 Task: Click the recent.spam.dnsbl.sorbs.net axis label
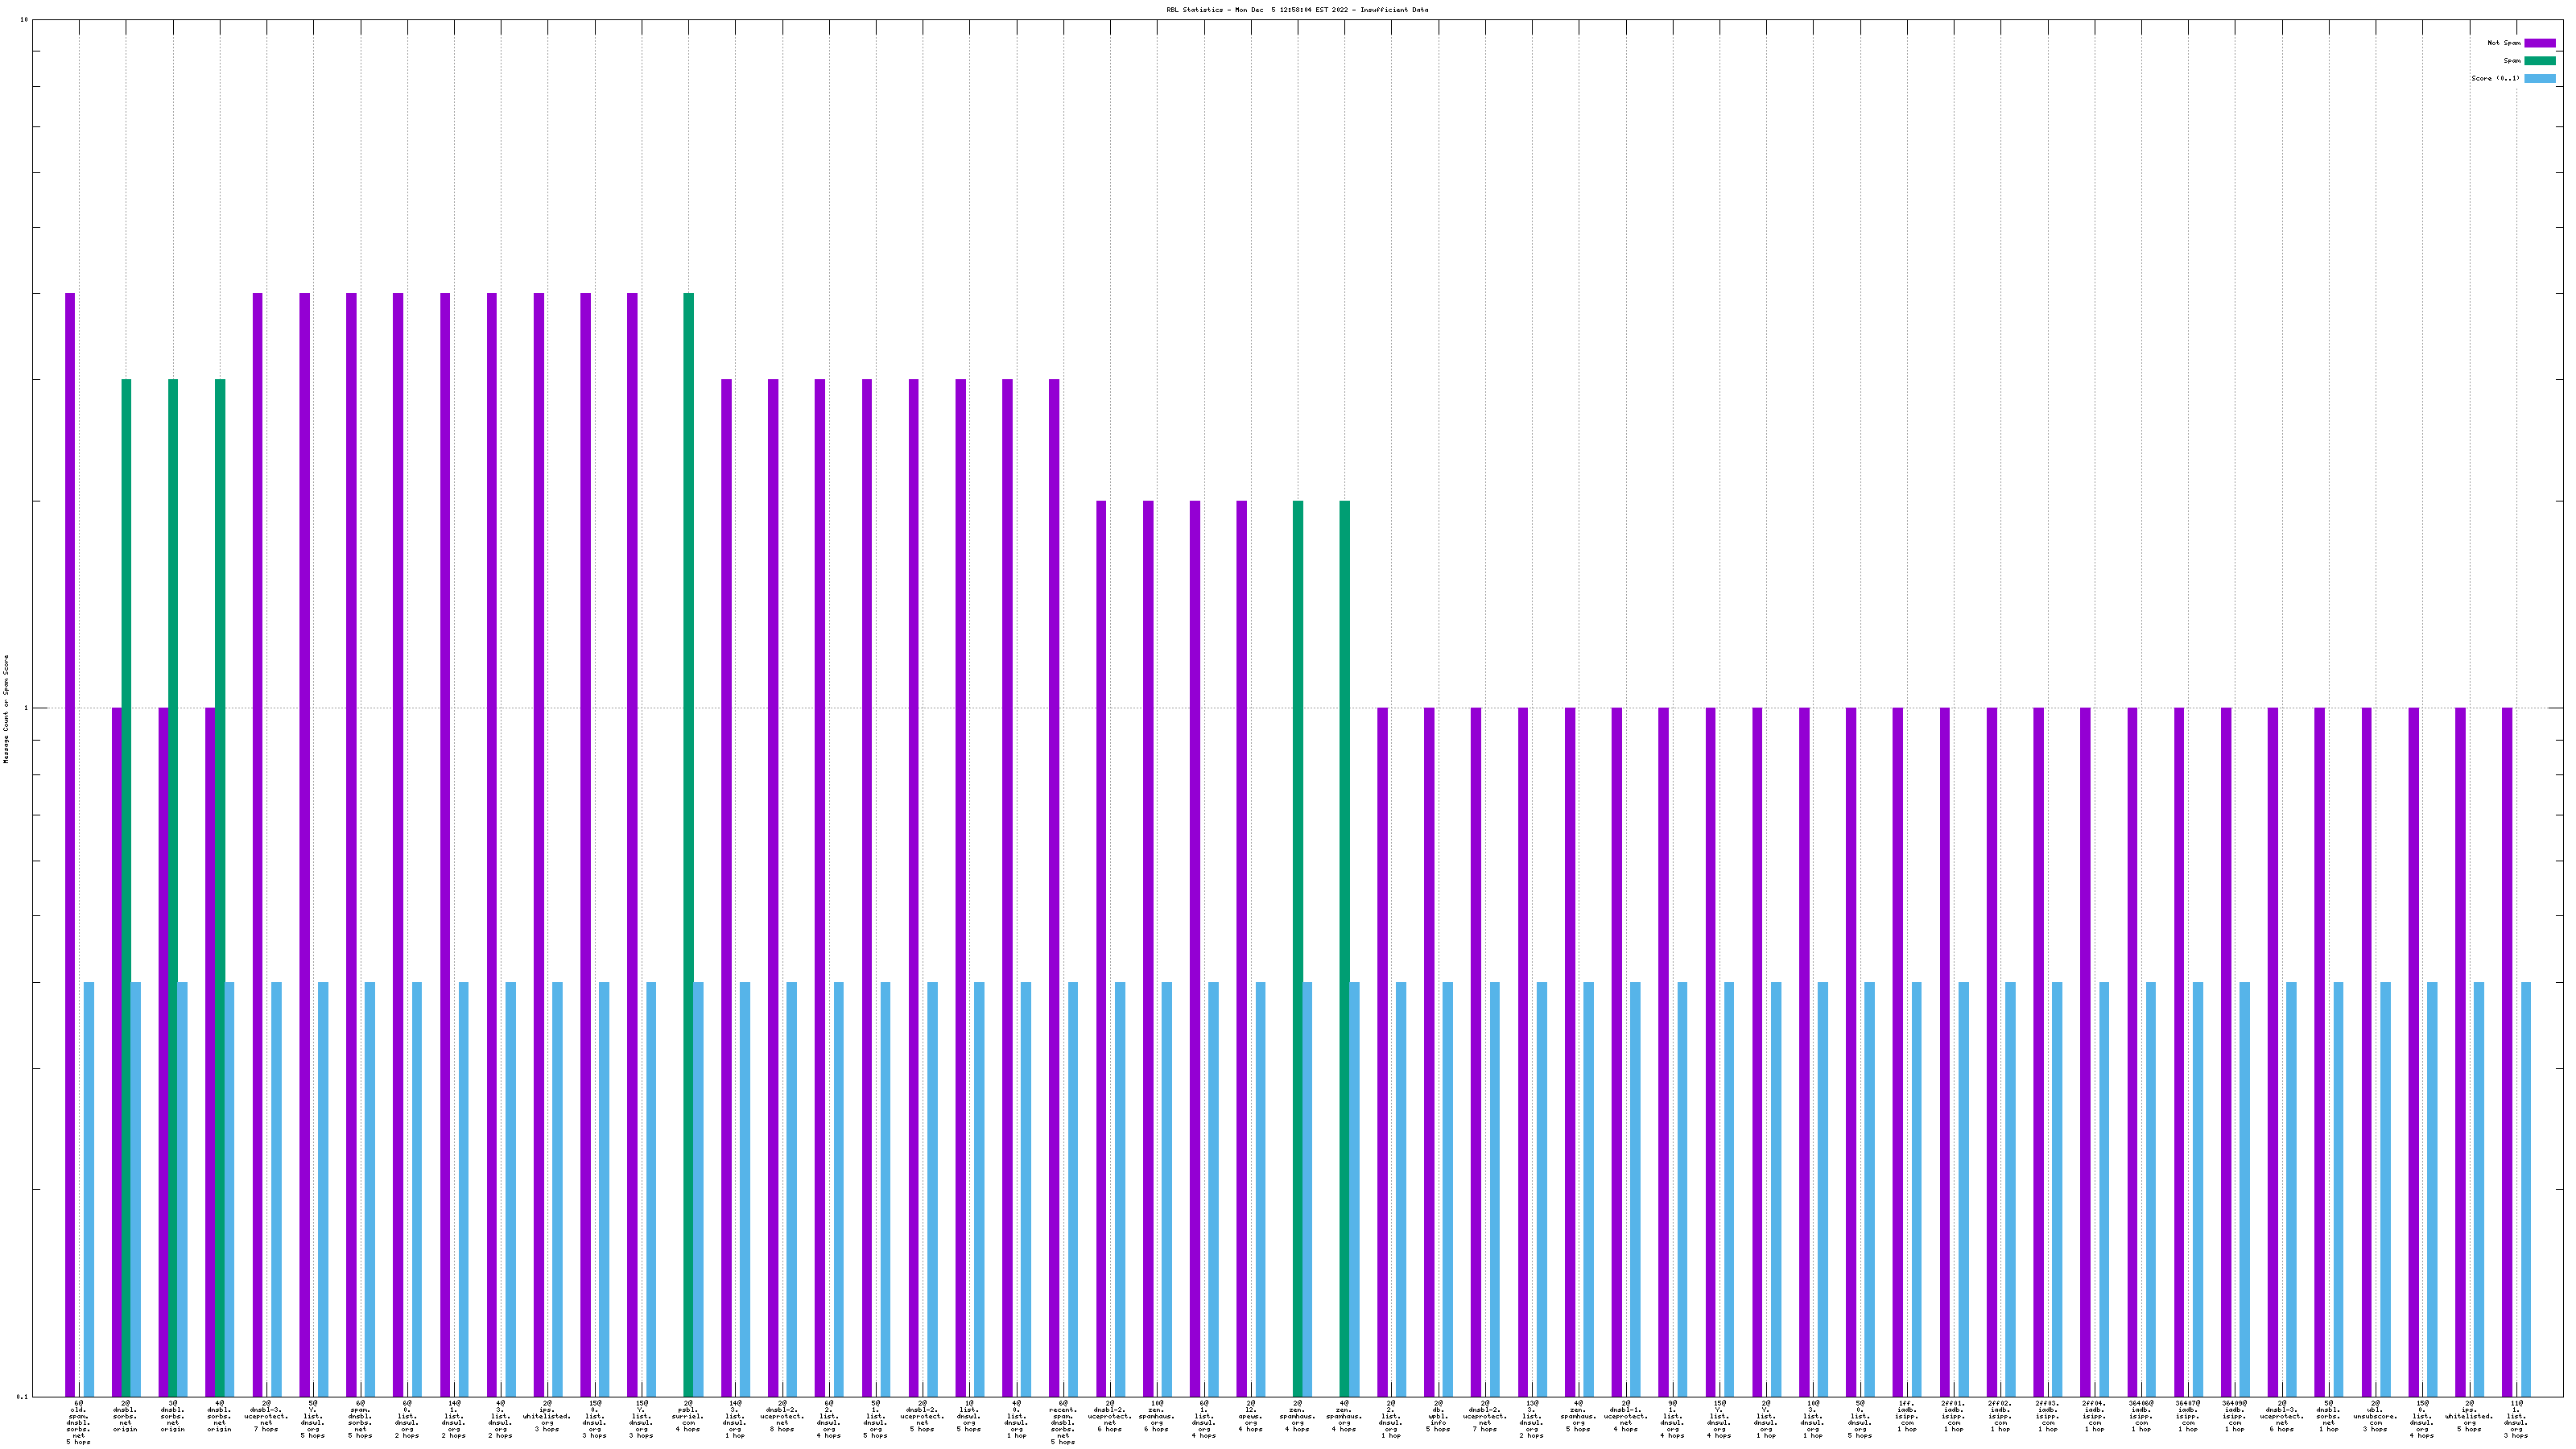tap(1063, 1422)
